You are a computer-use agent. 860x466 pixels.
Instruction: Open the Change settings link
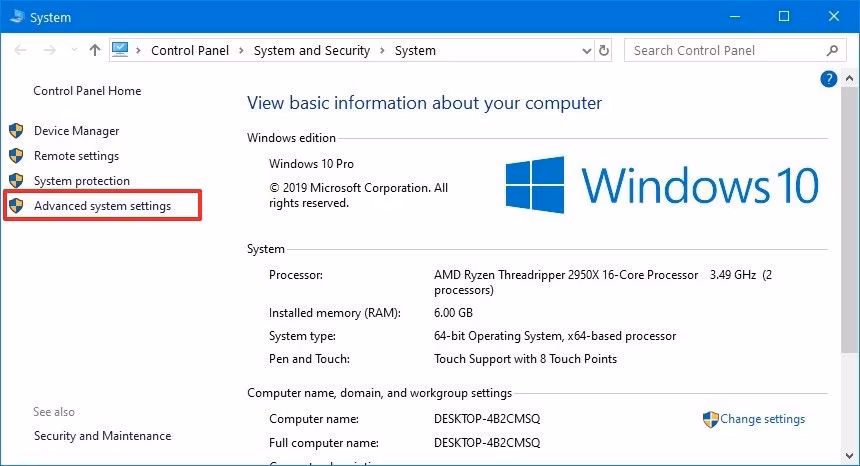(x=762, y=419)
